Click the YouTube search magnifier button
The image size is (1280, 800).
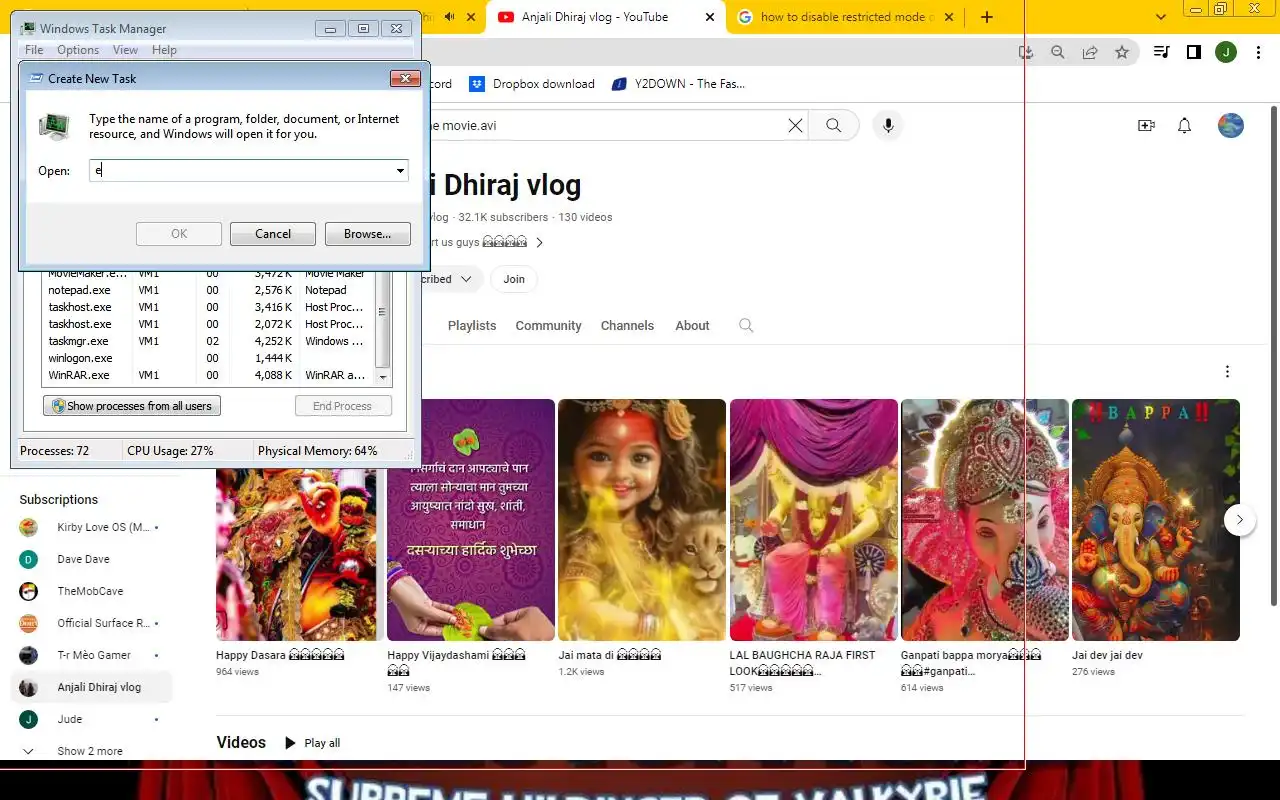833,125
